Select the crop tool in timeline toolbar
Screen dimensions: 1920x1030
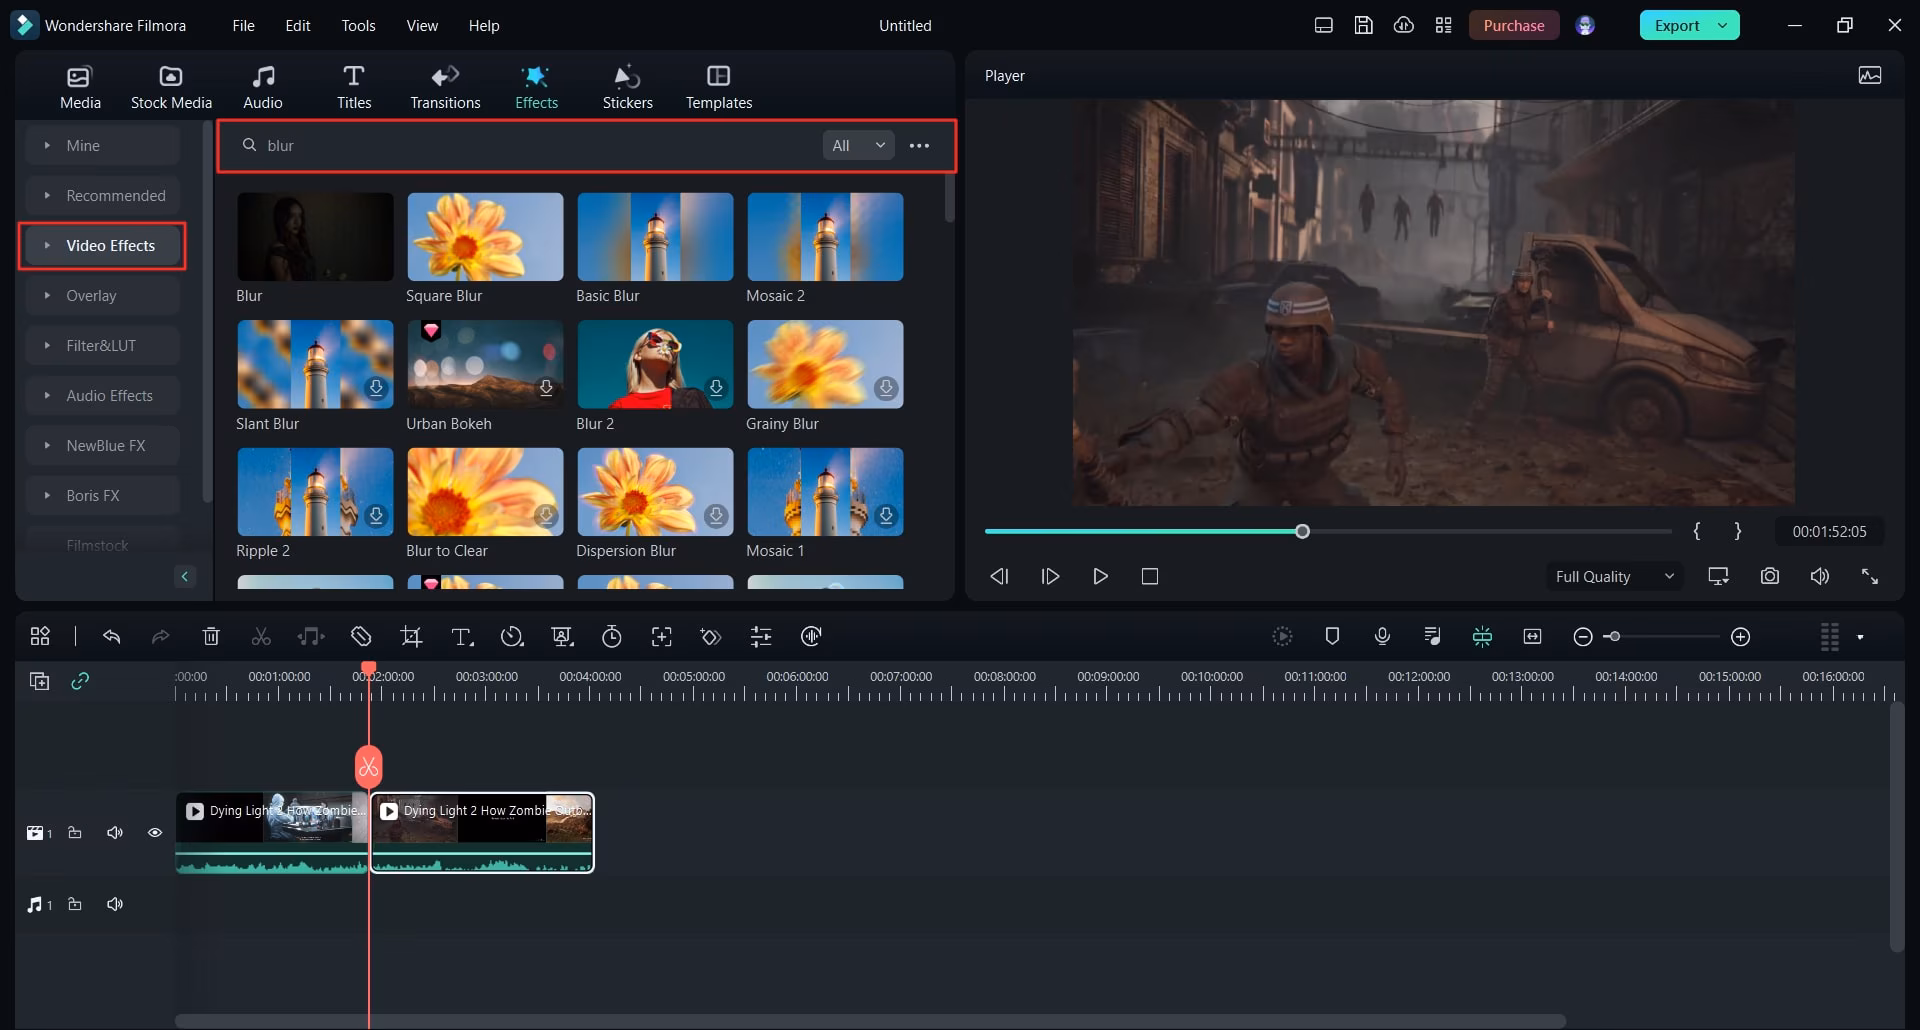(411, 637)
